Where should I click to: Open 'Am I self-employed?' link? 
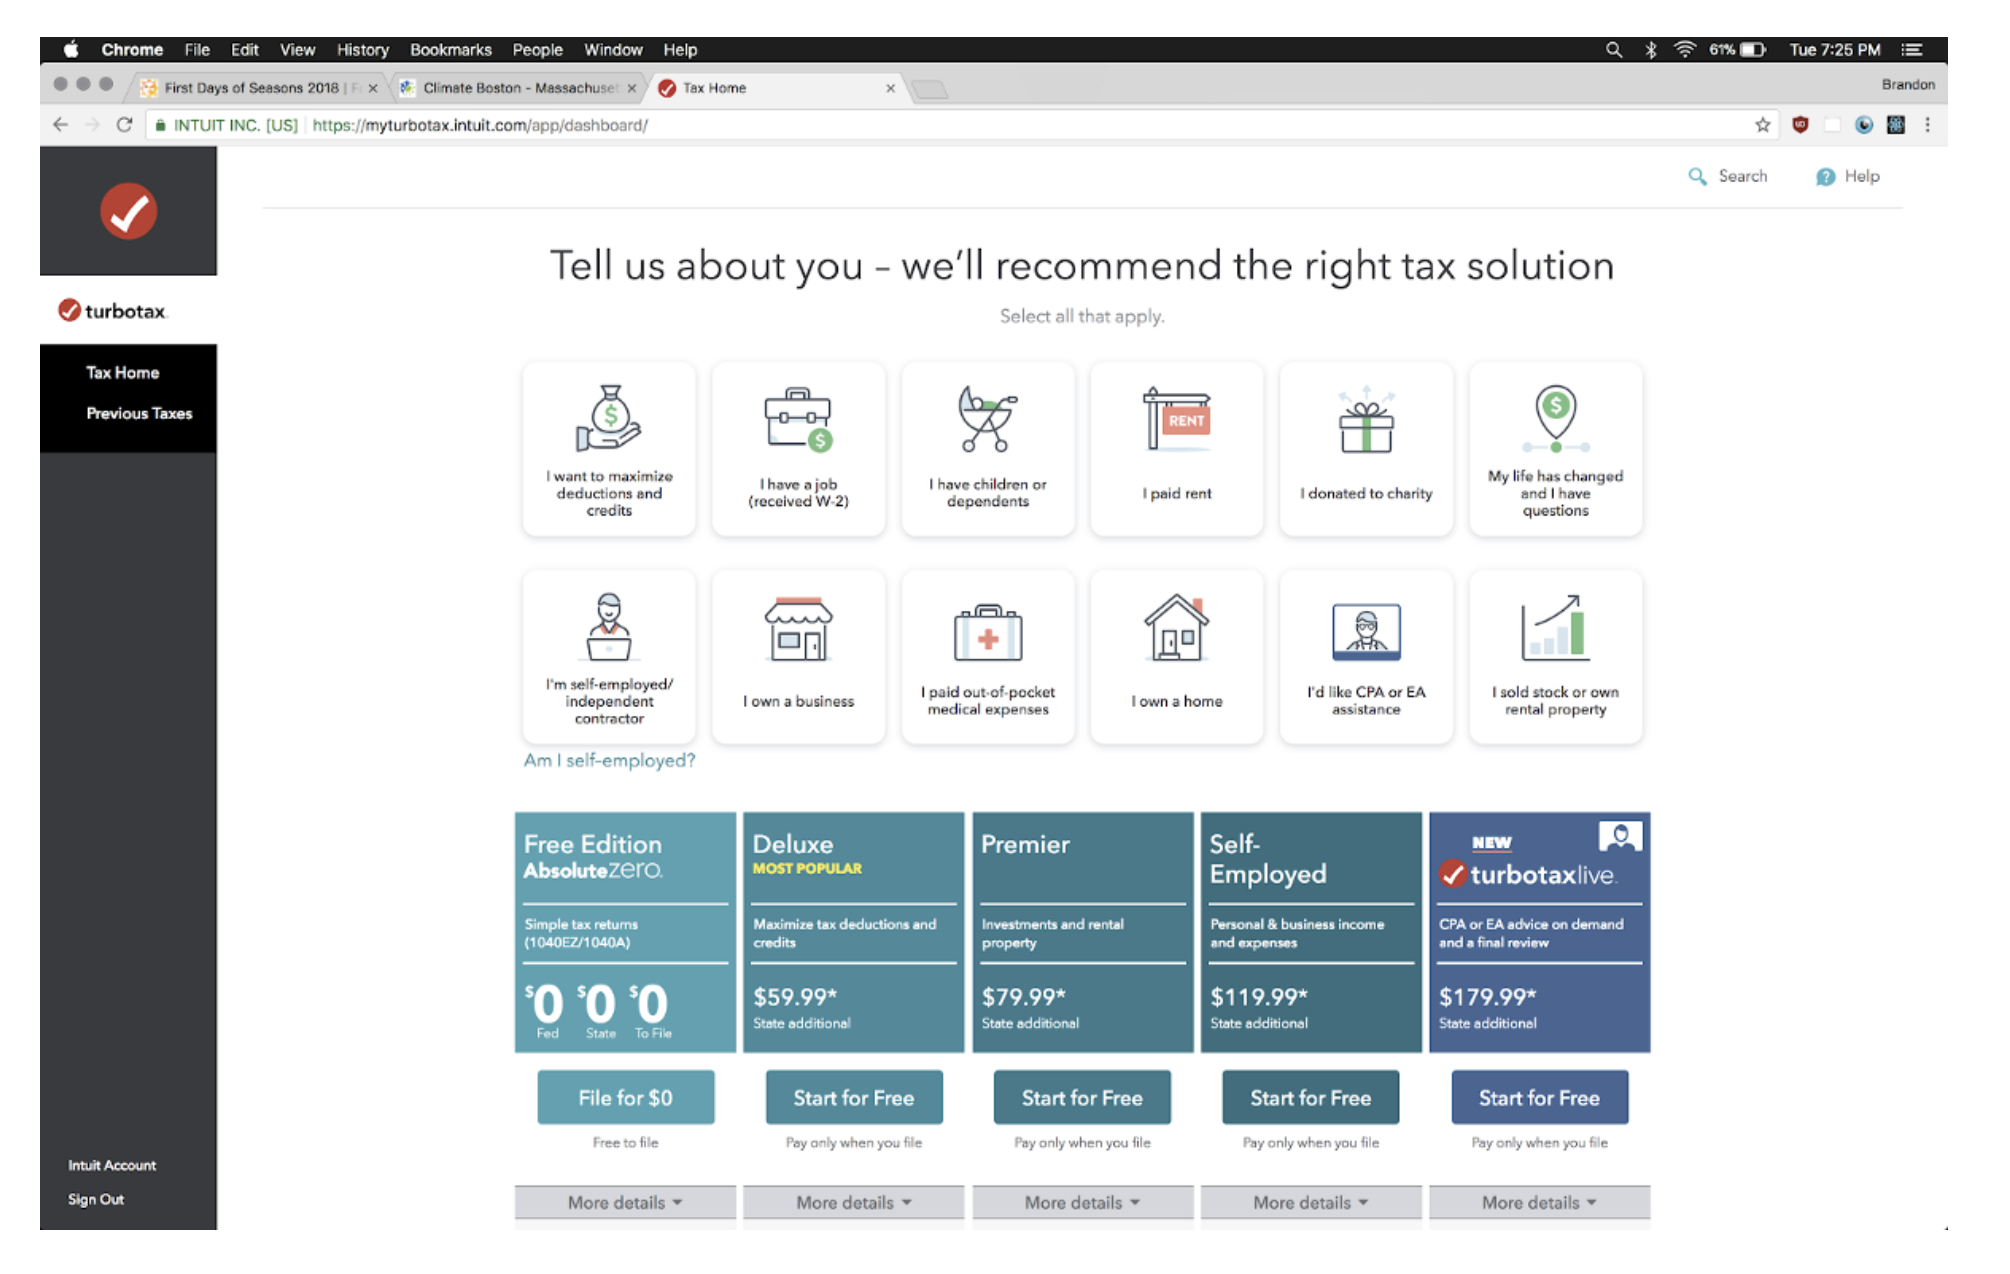tap(609, 760)
